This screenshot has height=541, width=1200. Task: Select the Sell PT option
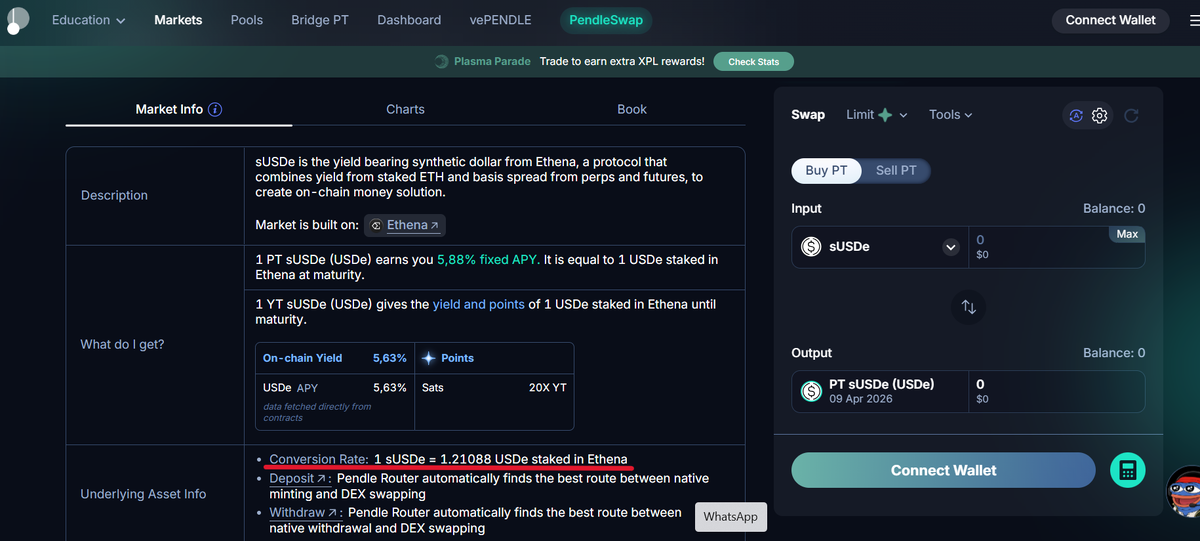point(896,171)
